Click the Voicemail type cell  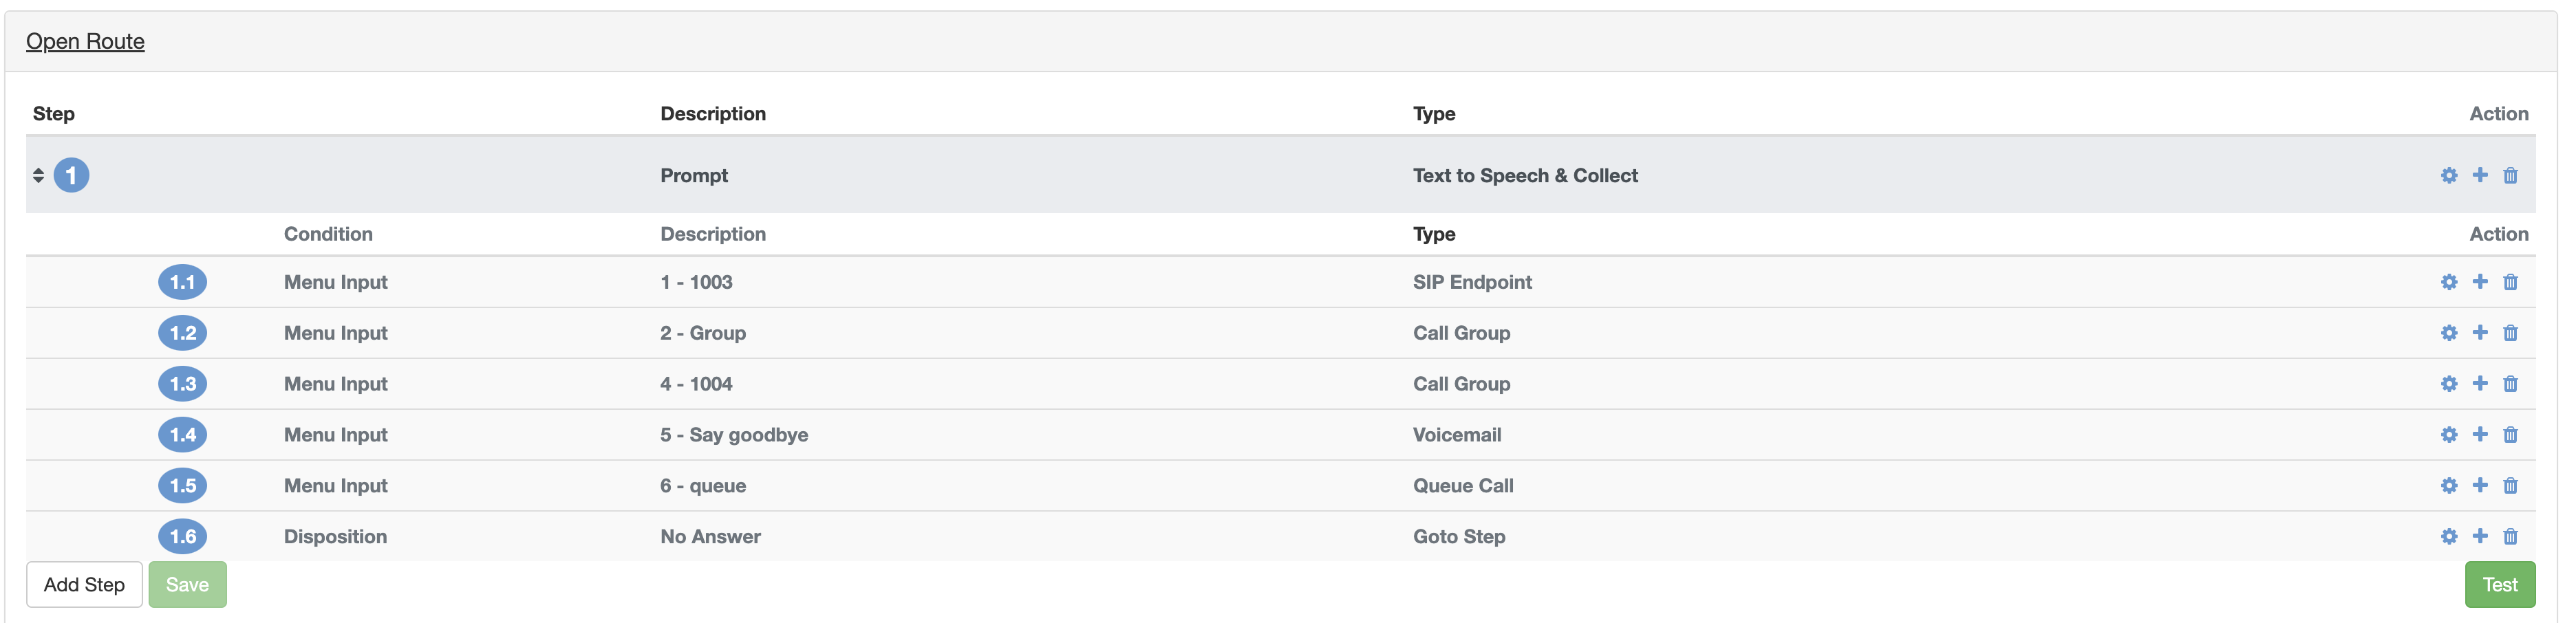(x=1457, y=435)
